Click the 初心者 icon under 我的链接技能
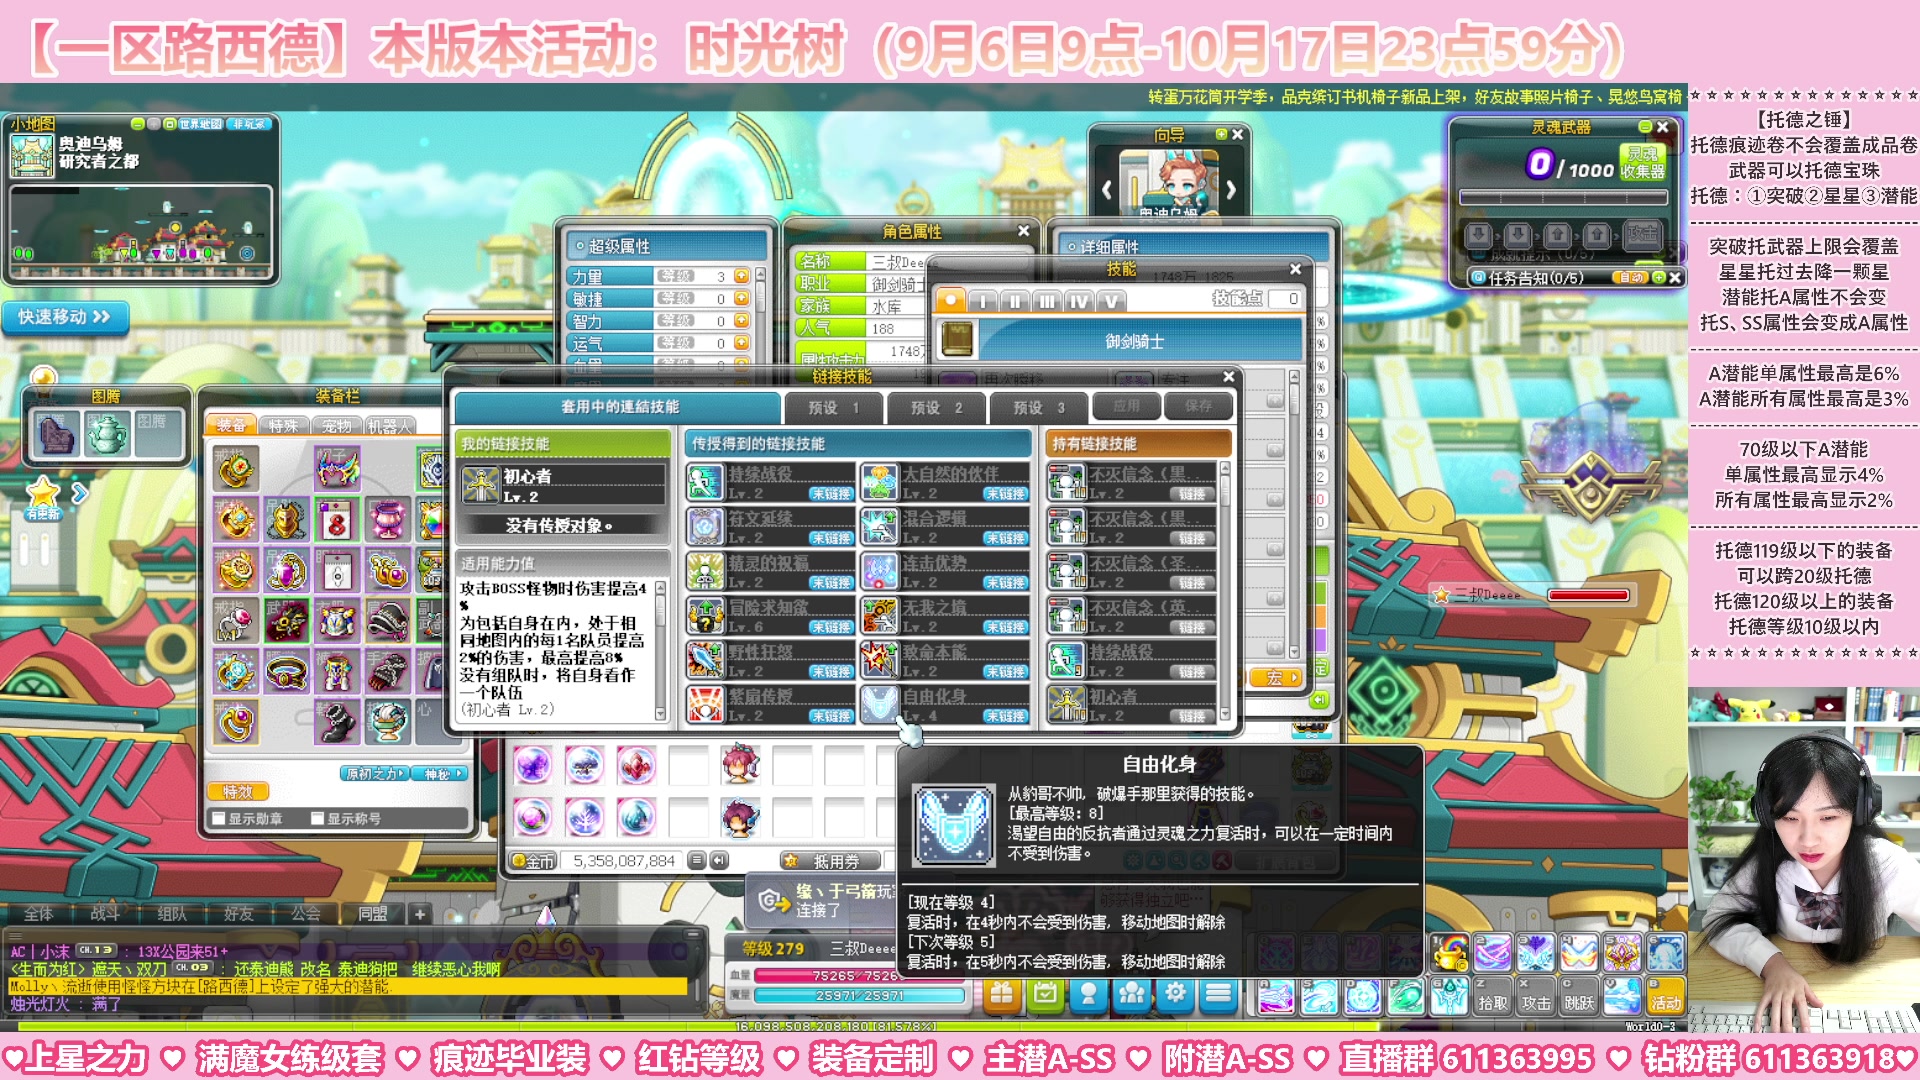Screen dimensions: 1920x1080 click(x=480, y=485)
